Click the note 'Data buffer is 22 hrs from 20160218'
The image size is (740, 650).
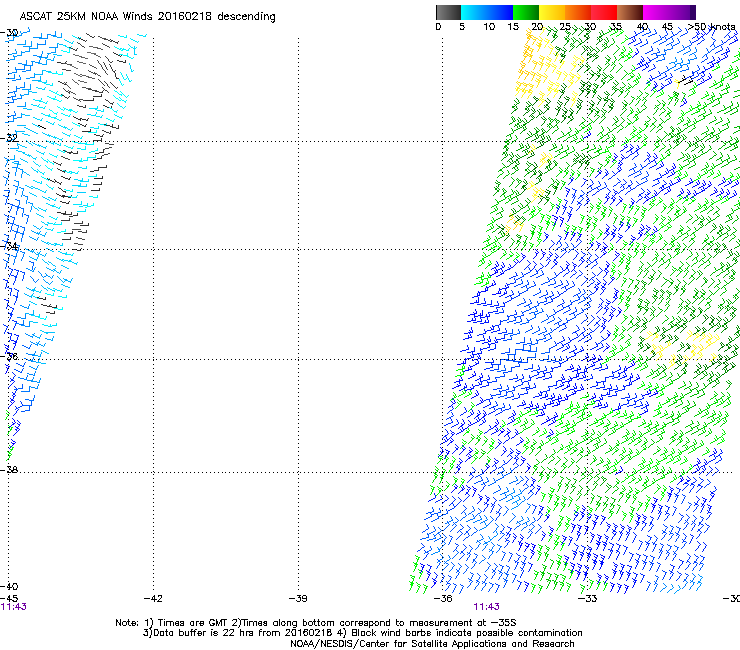coord(242,633)
